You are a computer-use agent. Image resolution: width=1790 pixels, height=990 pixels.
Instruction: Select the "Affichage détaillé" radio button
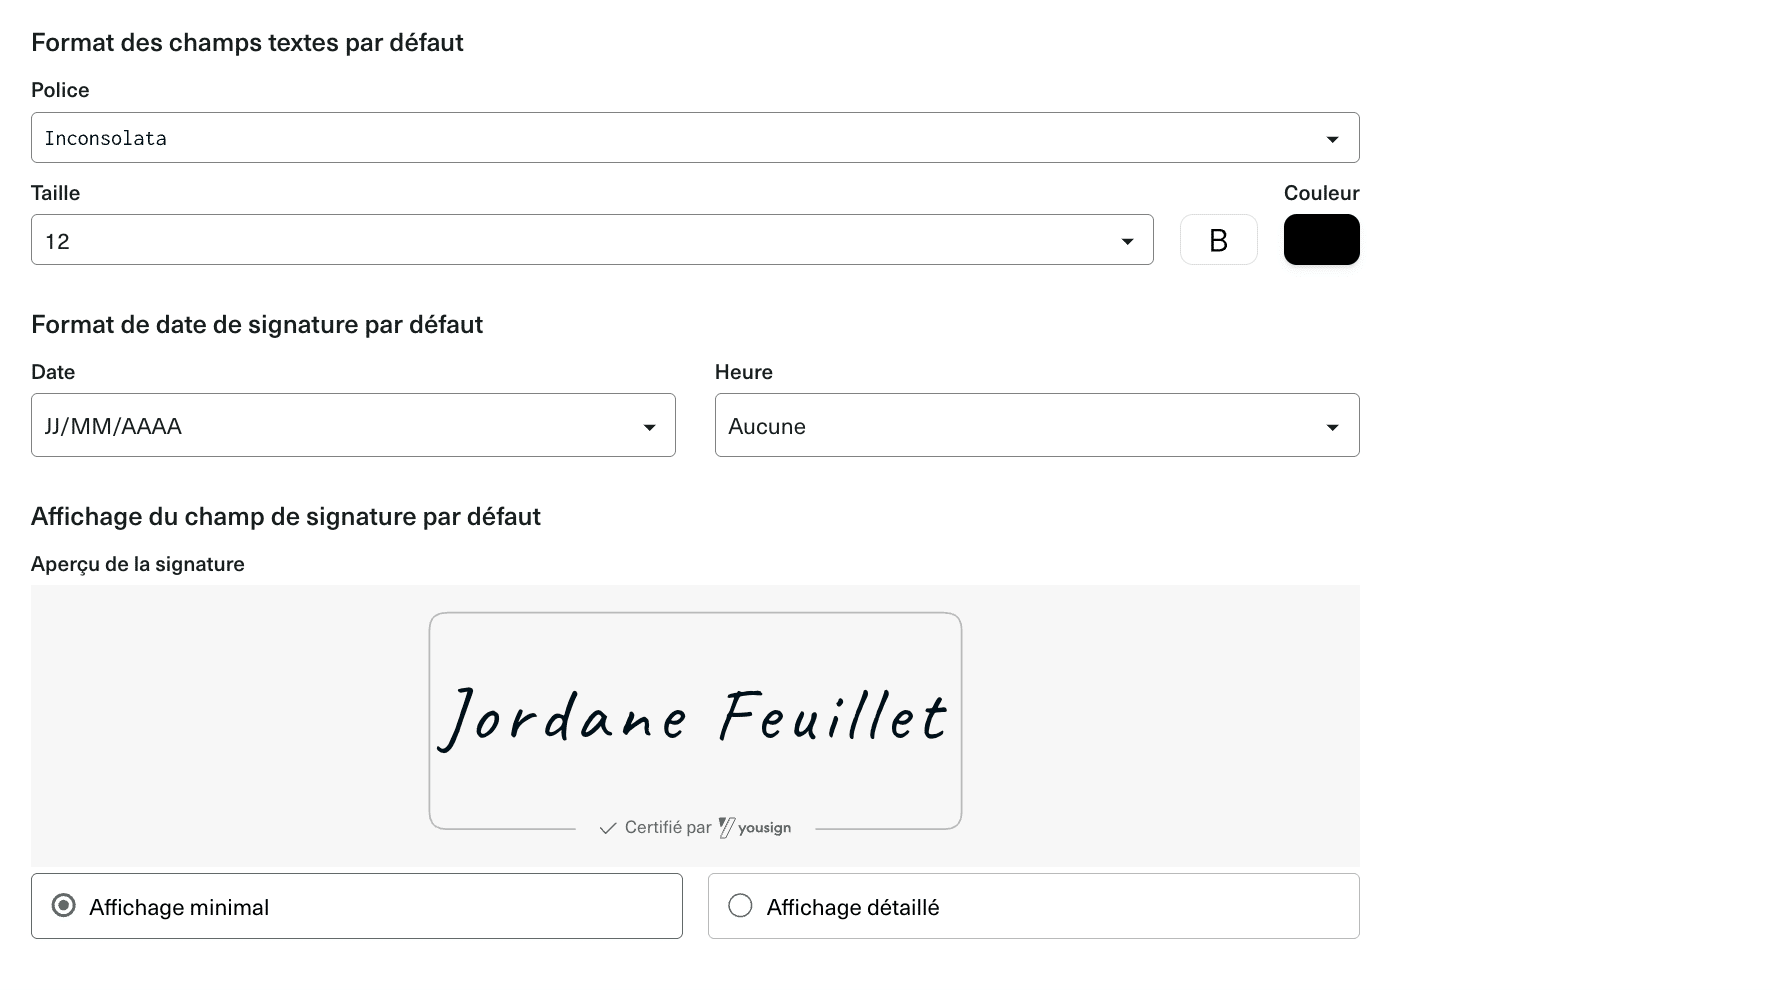[x=740, y=906]
